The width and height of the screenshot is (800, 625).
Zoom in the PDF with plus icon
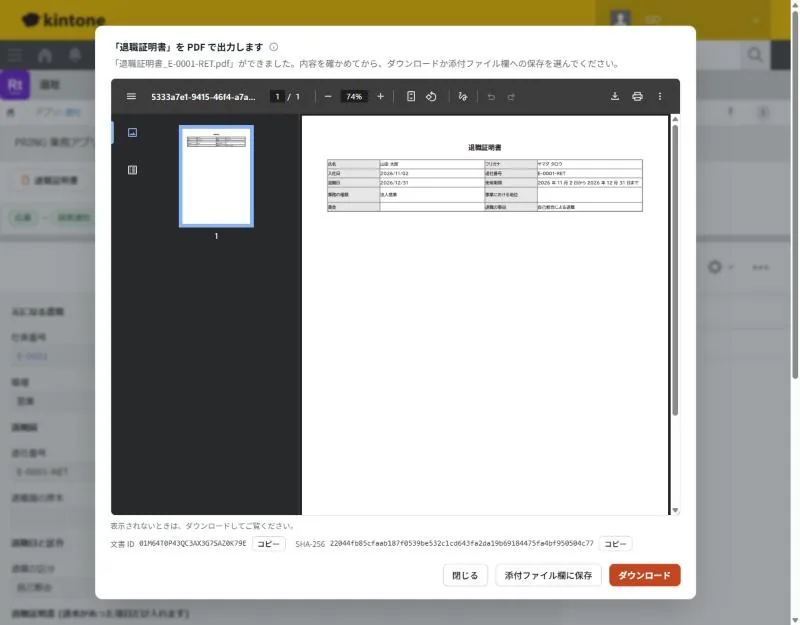[380, 96]
